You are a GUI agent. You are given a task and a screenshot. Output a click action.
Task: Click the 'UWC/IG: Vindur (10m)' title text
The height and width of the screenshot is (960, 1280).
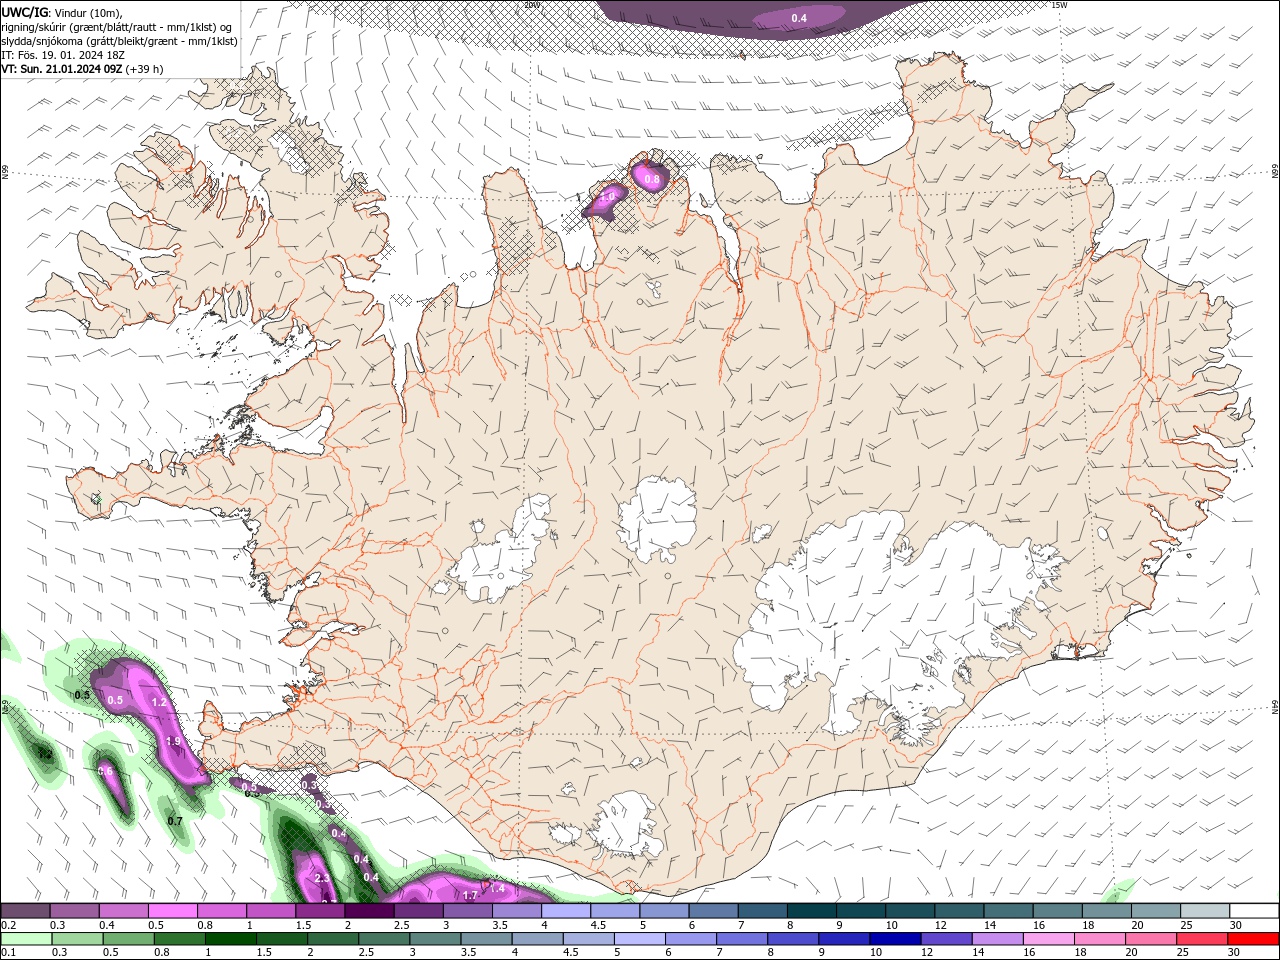point(62,12)
